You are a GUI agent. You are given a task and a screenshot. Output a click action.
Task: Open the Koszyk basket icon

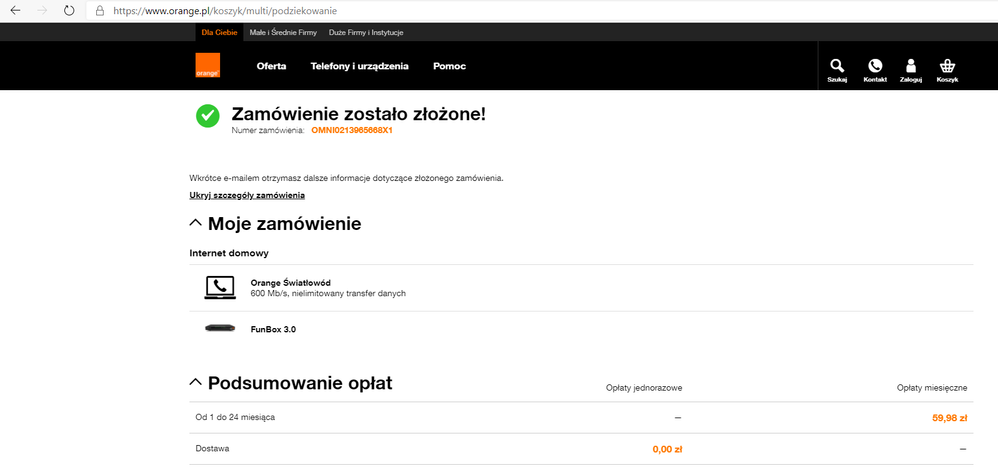946,66
